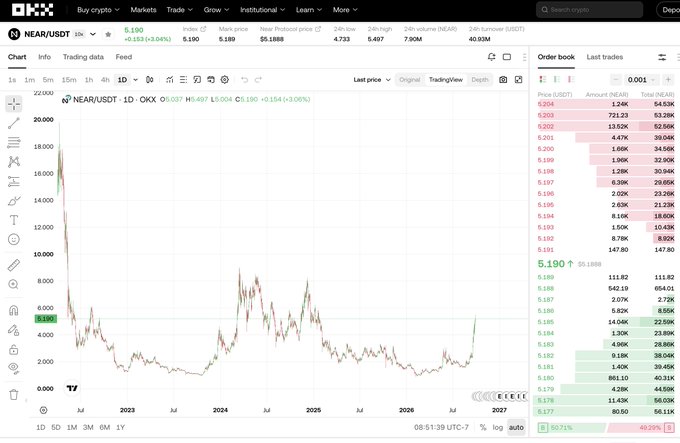This screenshot has height=443, width=680.
Task: Select the trend line drawing tool
Action: click(x=14, y=123)
